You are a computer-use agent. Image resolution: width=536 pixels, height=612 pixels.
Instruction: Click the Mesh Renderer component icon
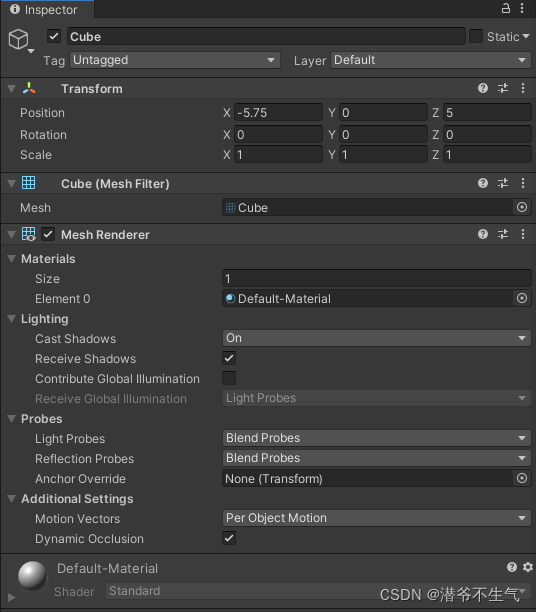point(28,234)
